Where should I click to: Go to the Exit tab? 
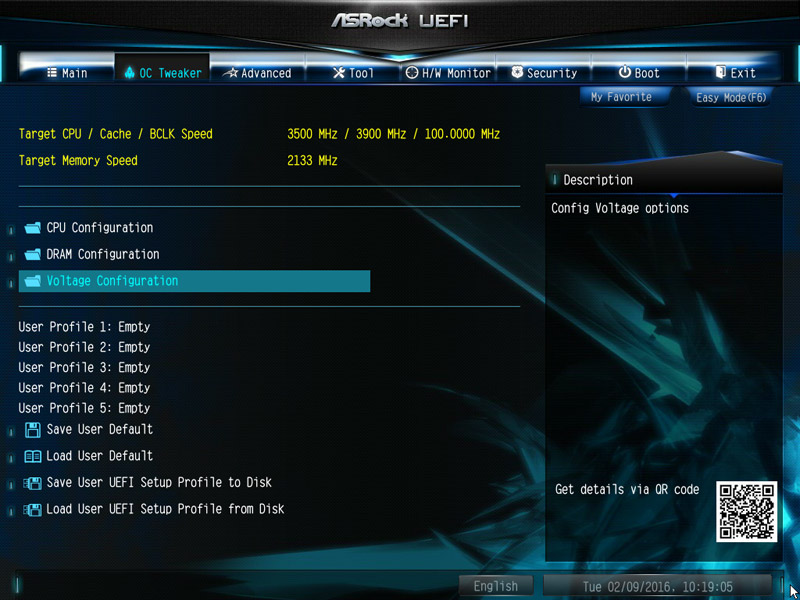[734, 73]
